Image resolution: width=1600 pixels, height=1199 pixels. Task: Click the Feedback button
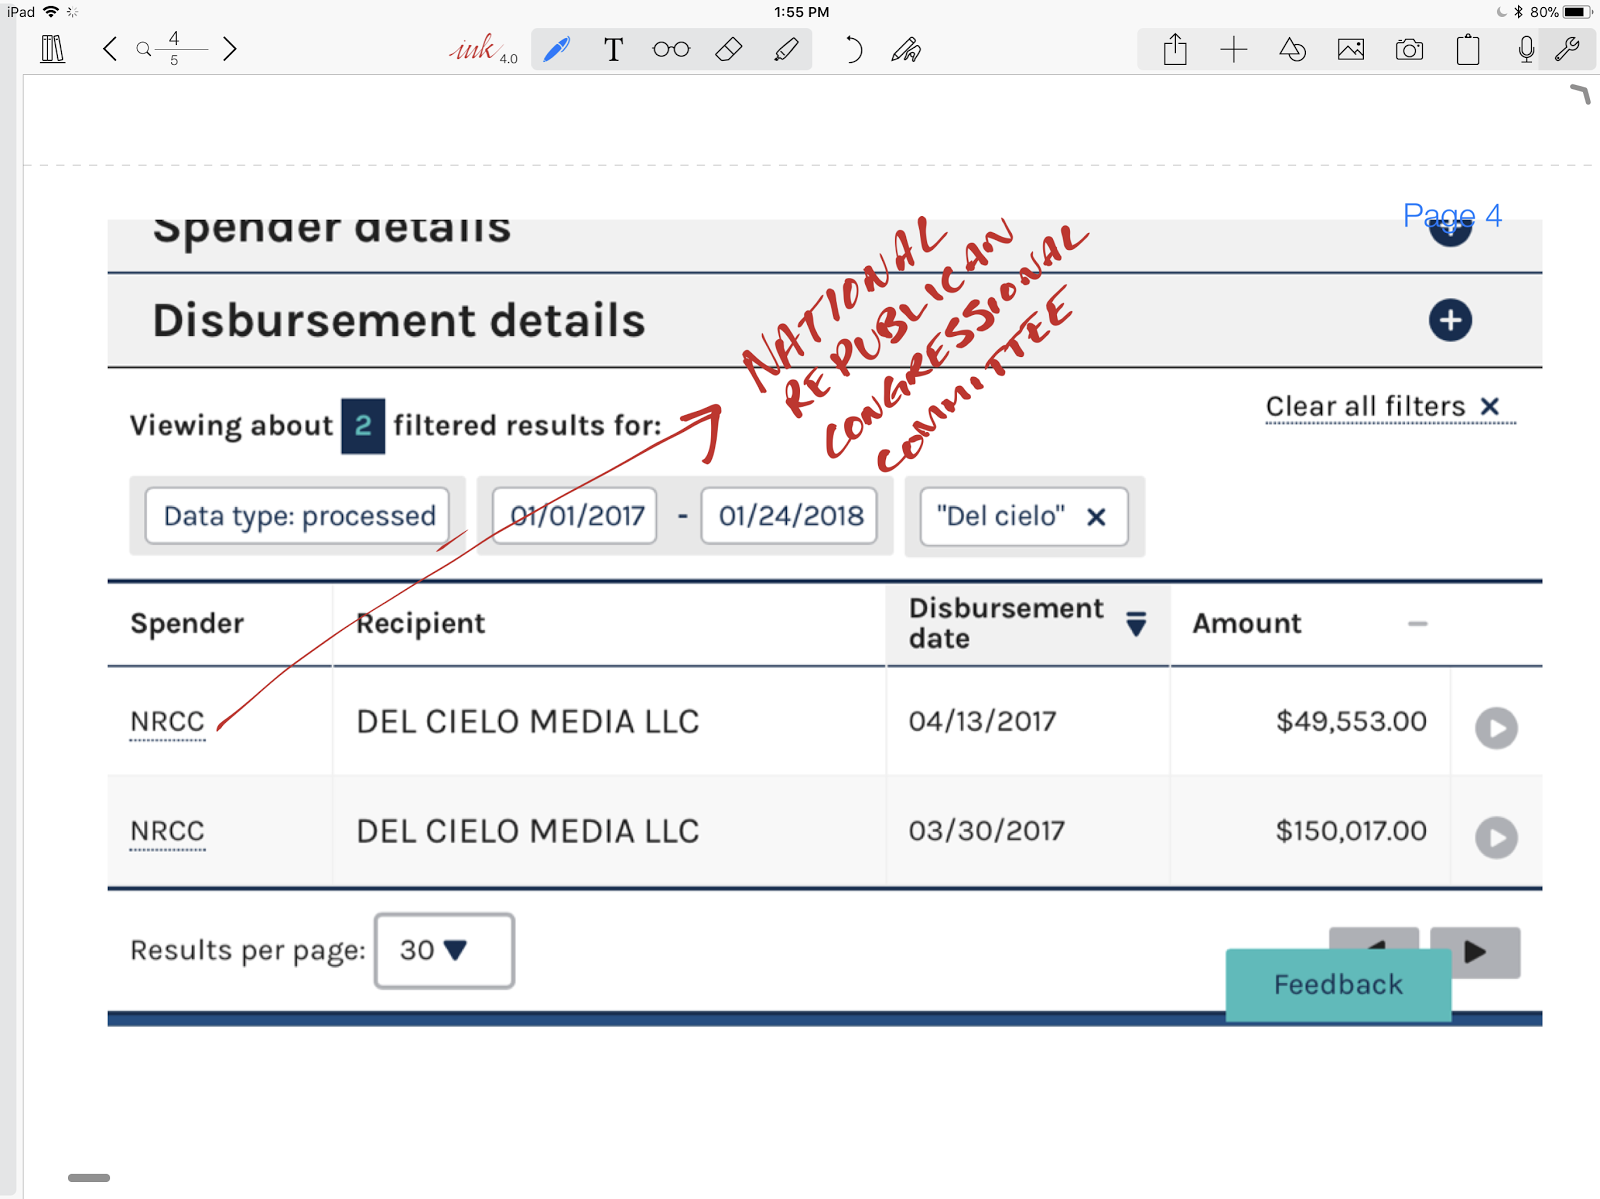click(1338, 985)
